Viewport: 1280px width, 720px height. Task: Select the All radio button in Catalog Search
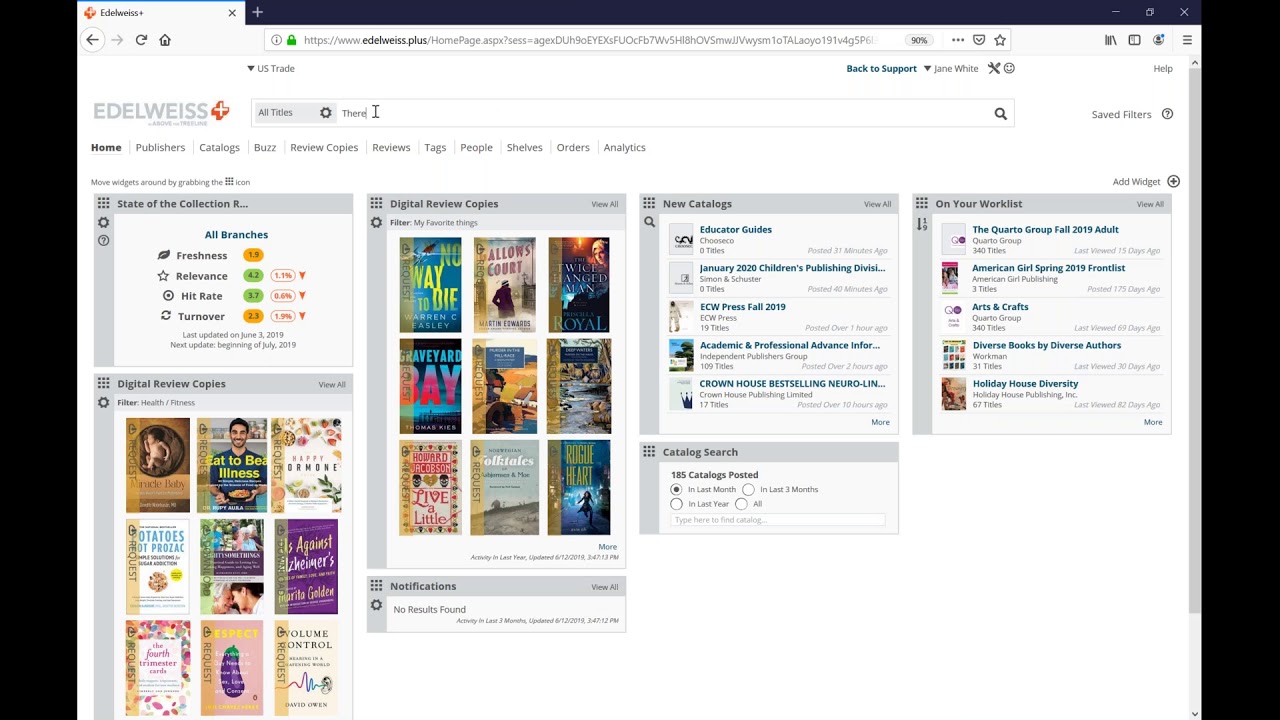(x=741, y=504)
